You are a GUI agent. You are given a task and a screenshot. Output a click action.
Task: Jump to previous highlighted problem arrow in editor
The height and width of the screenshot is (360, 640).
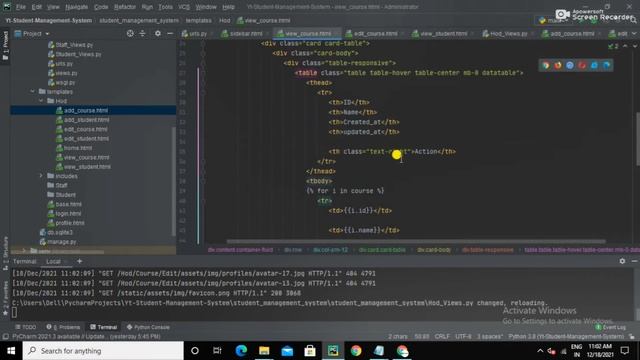[x=625, y=46]
